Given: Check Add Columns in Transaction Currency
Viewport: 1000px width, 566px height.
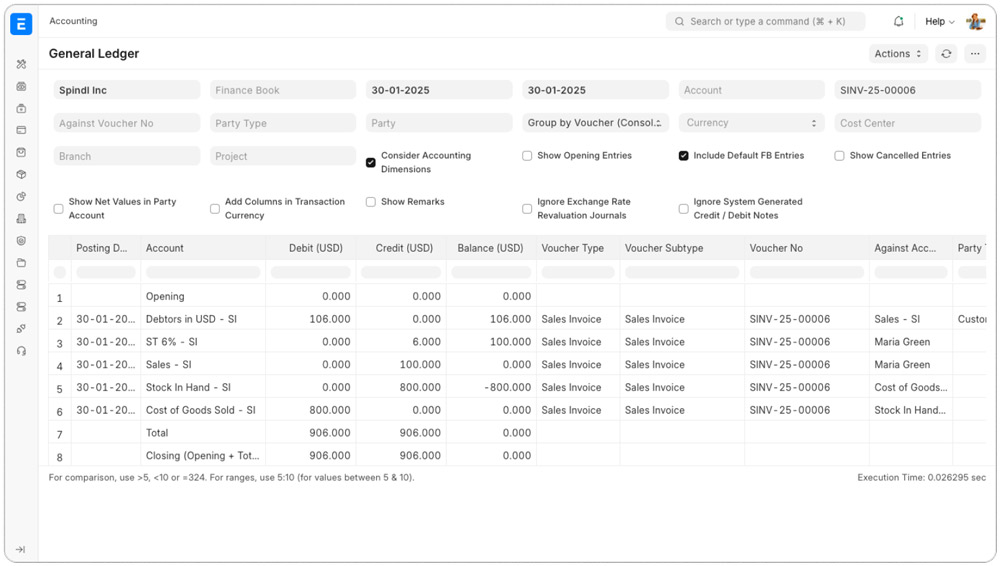Looking at the screenshot, I should pos(215,209).
